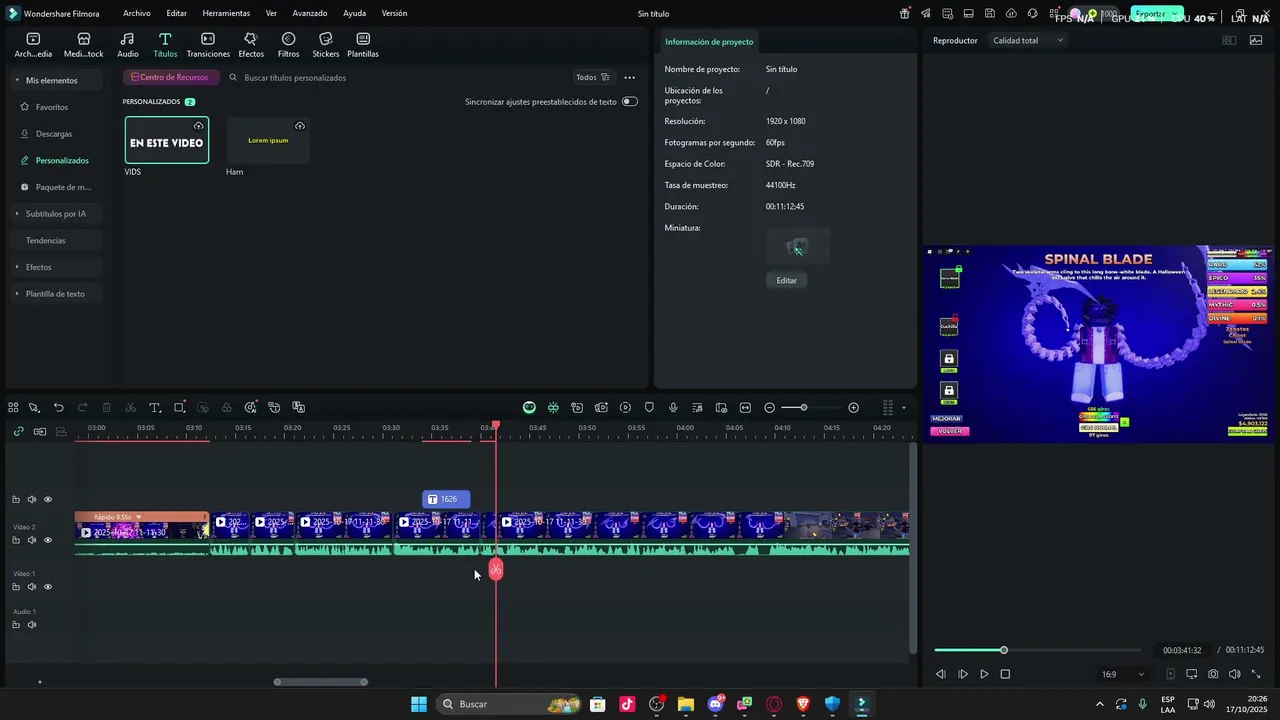Viewport: 1280px width, 720px height.
Task: Click the marker shield icon in timeline toolbar
Action: click(649, 407)
